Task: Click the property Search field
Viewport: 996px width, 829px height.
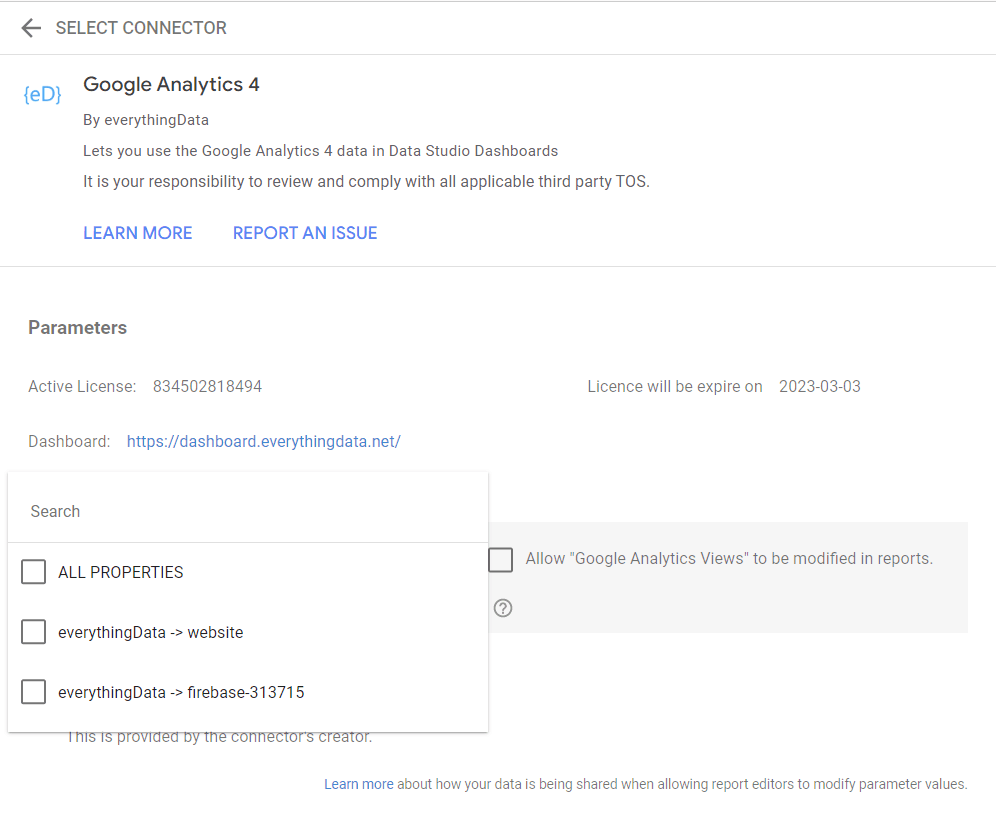Action: tap(247, 511)
